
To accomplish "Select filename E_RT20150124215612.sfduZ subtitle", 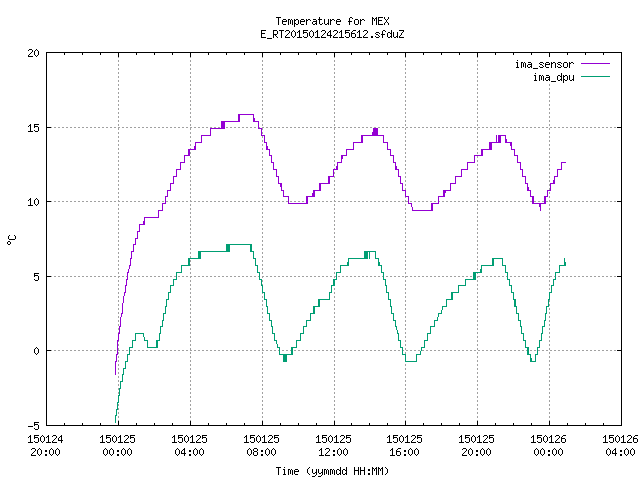I will point(332,34).
